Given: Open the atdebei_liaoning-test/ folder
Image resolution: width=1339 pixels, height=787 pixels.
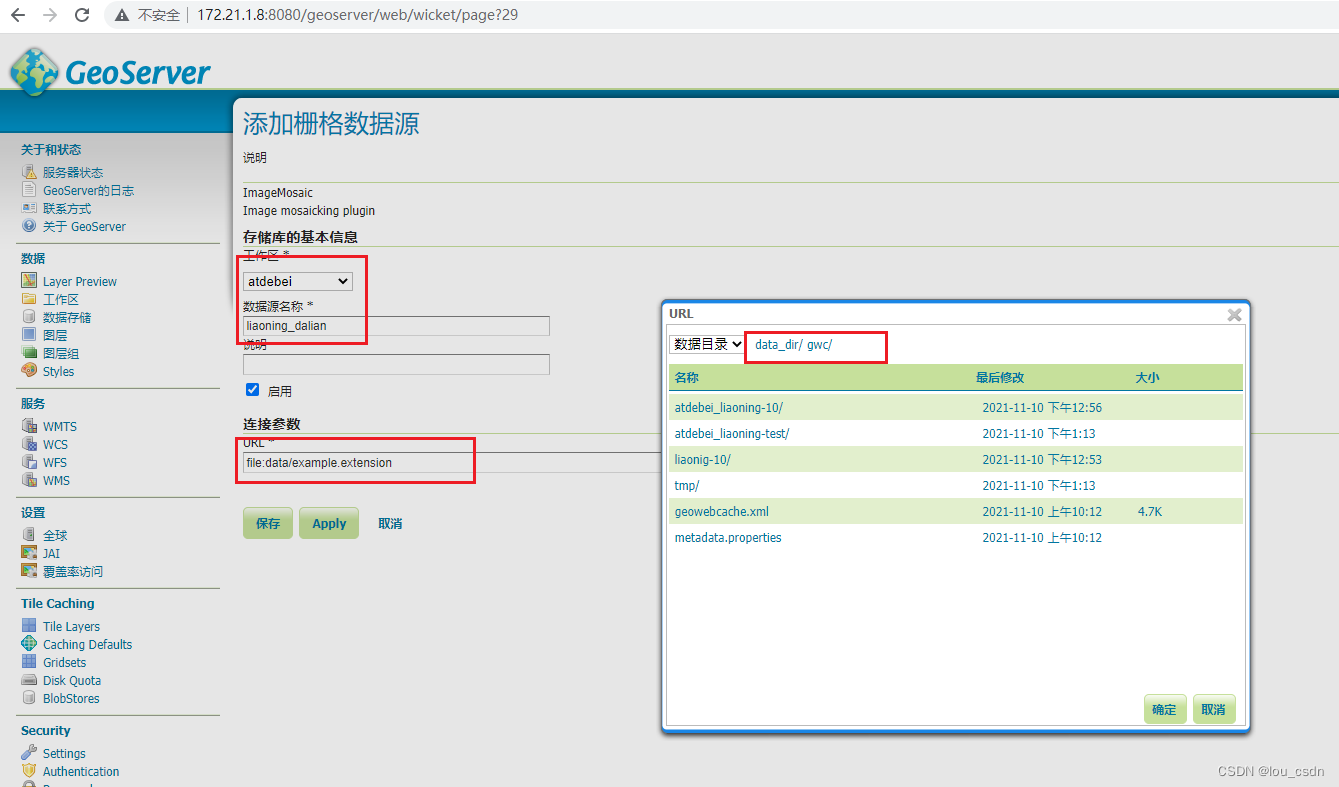Looking at the screenshot, I should (732, 433).
